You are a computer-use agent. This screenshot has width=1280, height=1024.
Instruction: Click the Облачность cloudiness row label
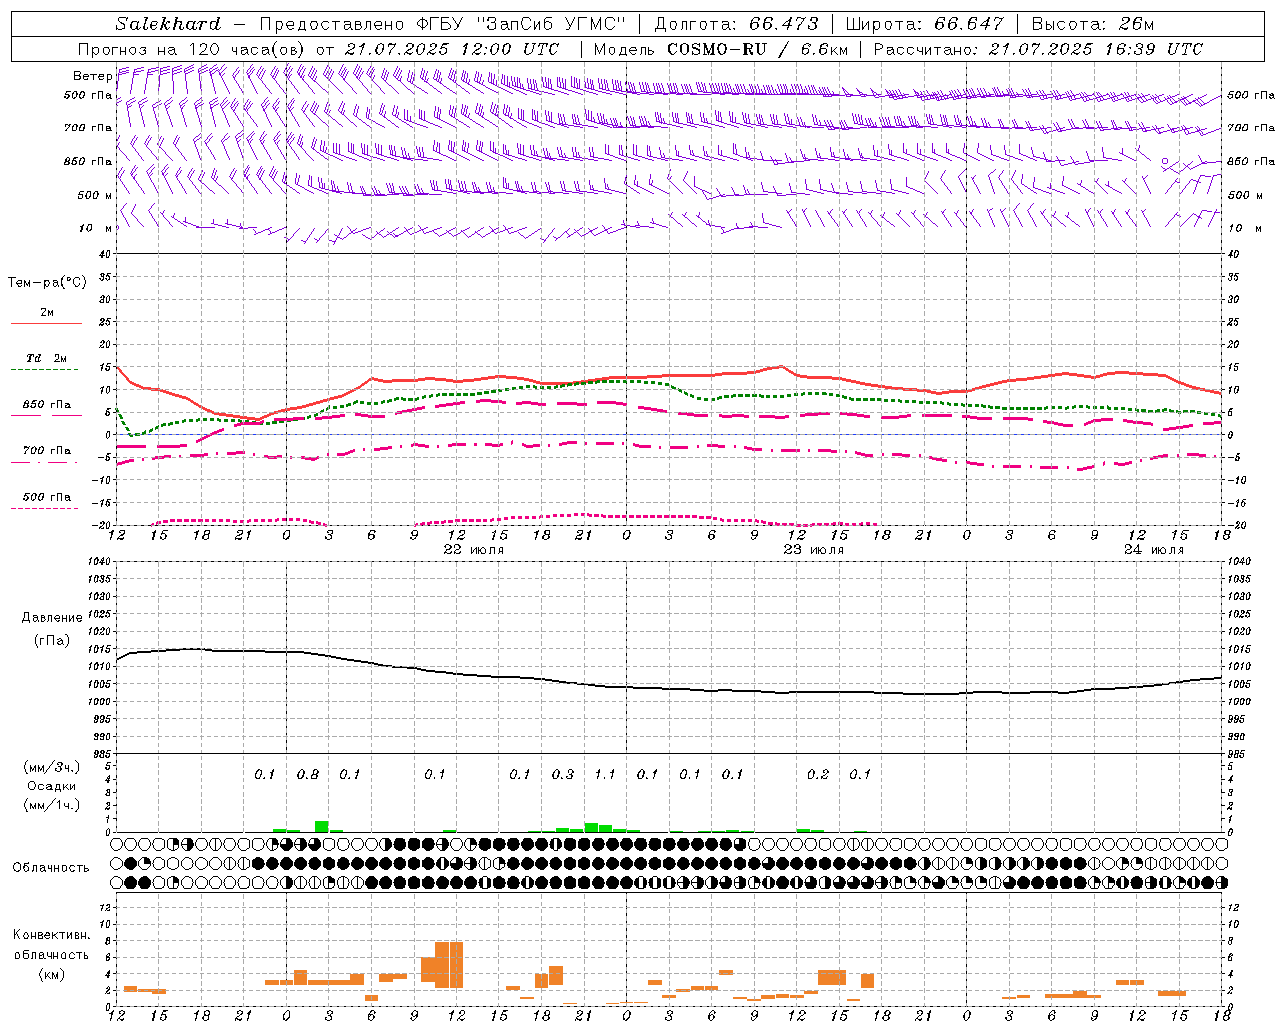pyautogui.click(x=51, y=867)
